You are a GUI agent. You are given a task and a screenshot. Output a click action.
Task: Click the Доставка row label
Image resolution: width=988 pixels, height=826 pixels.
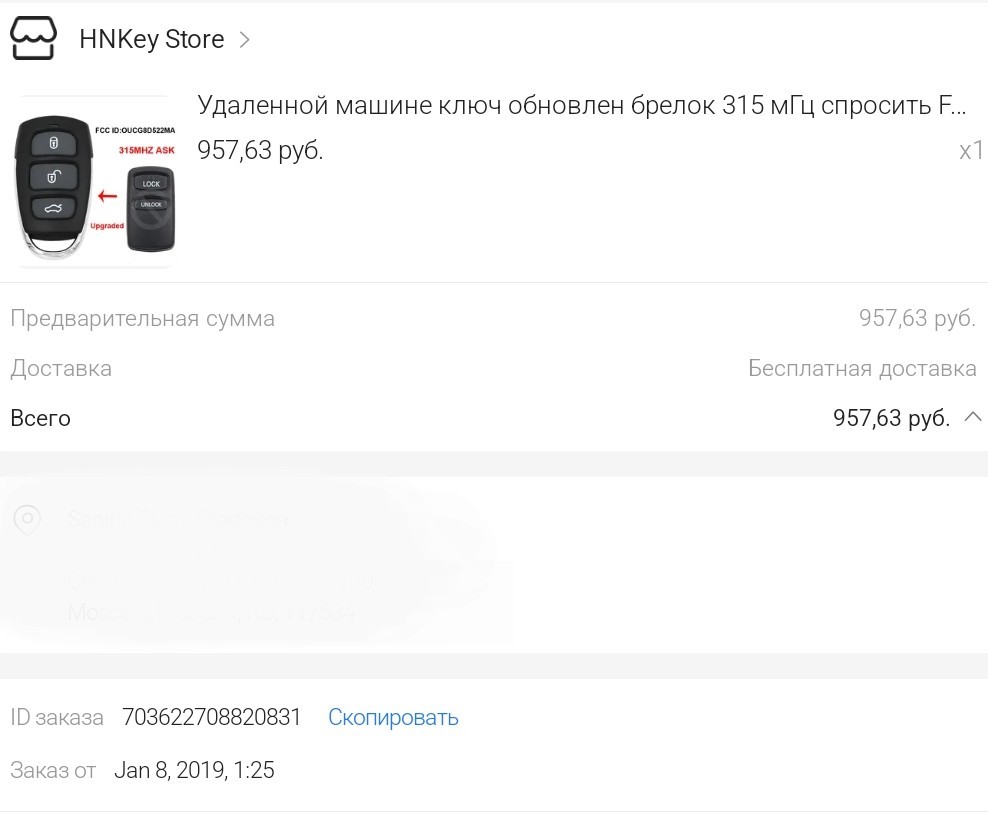61,368
